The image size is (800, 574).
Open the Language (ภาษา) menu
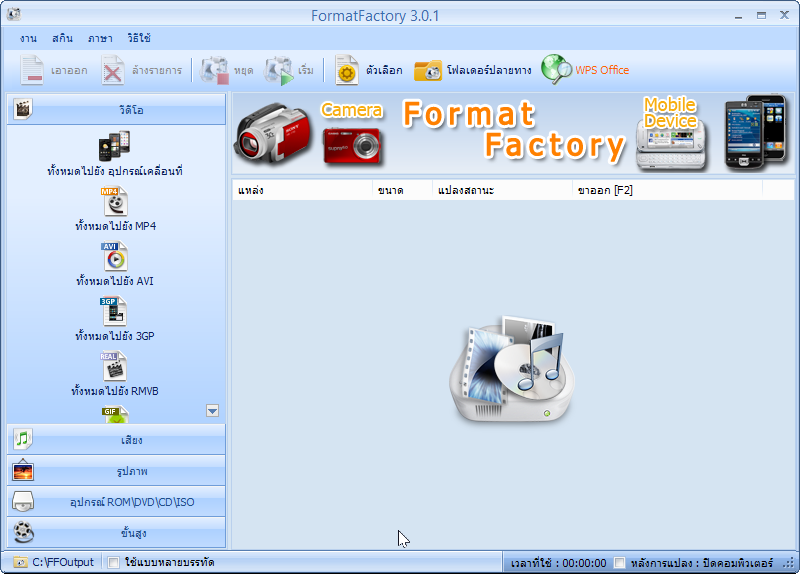100,38
